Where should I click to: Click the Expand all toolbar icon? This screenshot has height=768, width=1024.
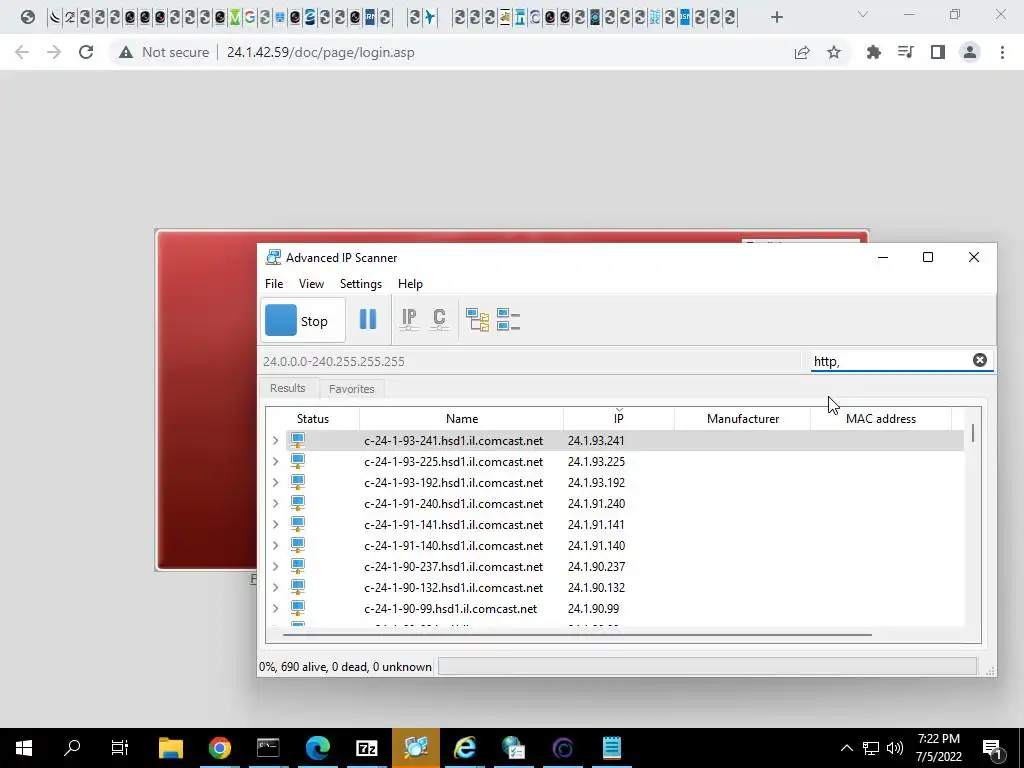coord(477,319)
